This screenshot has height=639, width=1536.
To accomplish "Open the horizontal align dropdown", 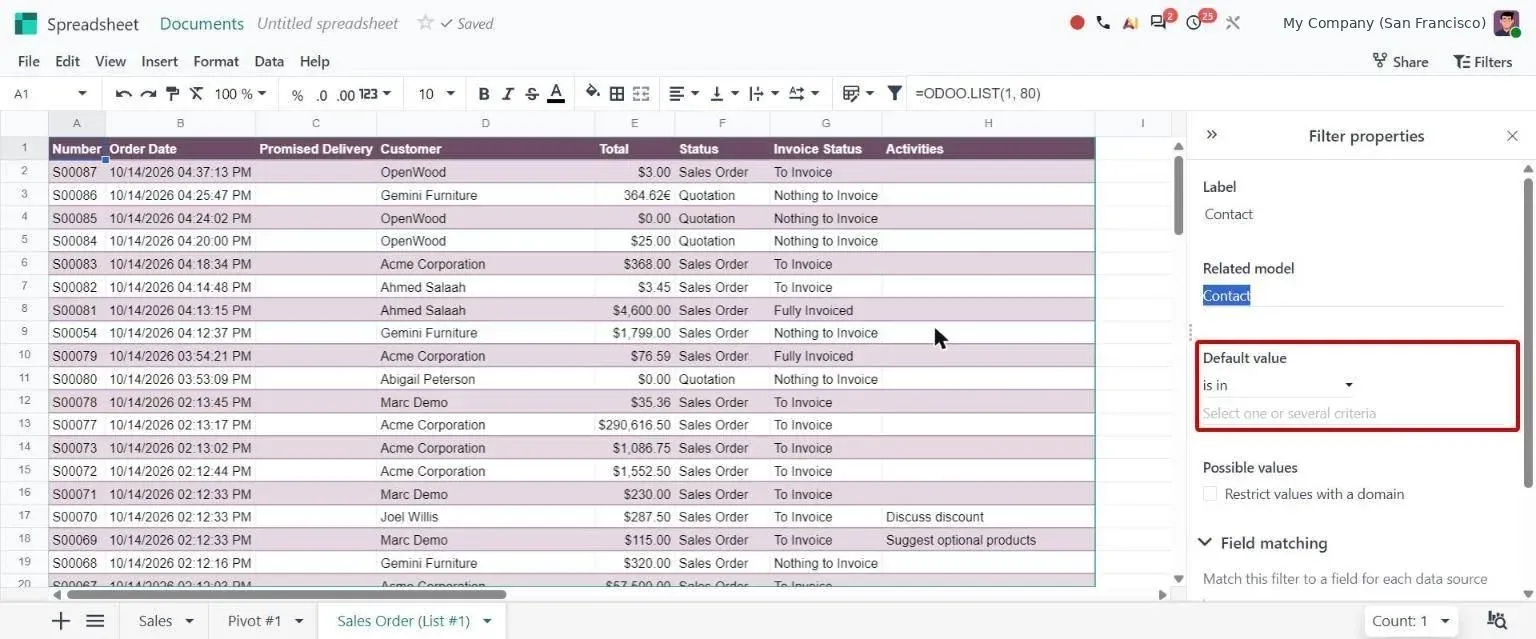I will pyautogui.click(x=684, y=94).
